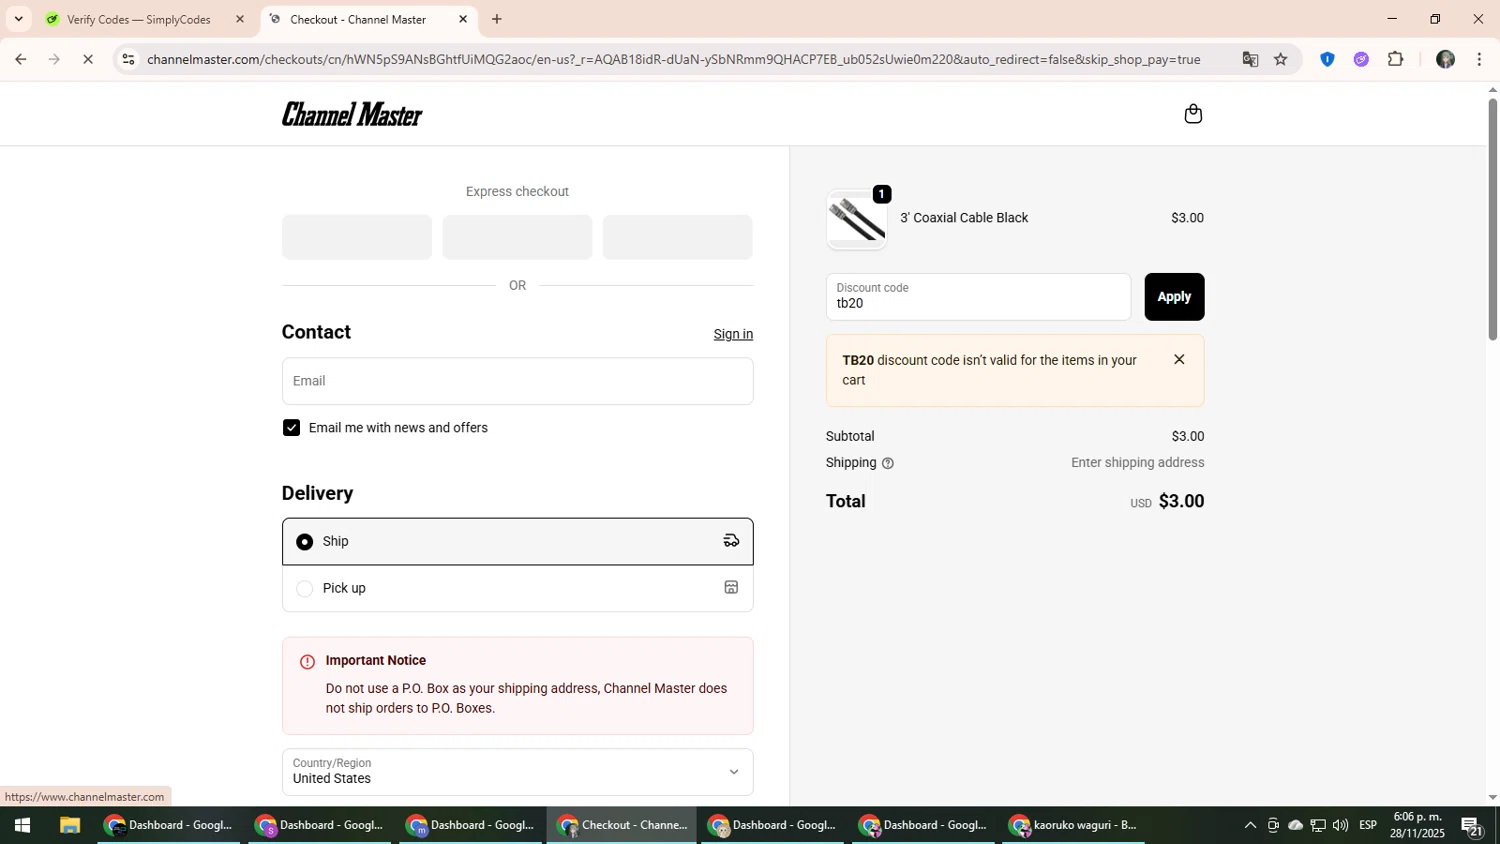Stop loading the page

point(88,59)
